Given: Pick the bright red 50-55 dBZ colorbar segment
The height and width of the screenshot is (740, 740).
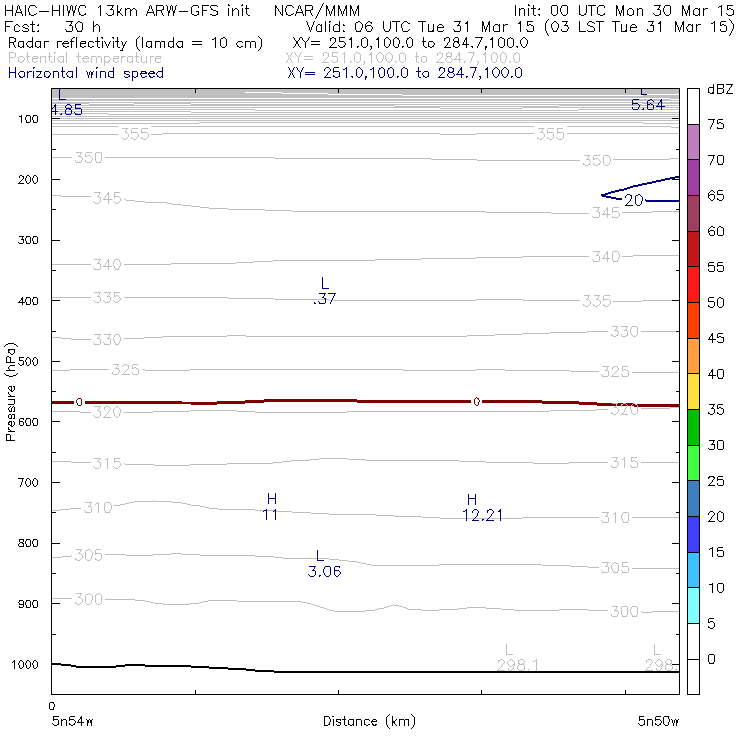Looking at the screenshot, I should coord(693,285).
